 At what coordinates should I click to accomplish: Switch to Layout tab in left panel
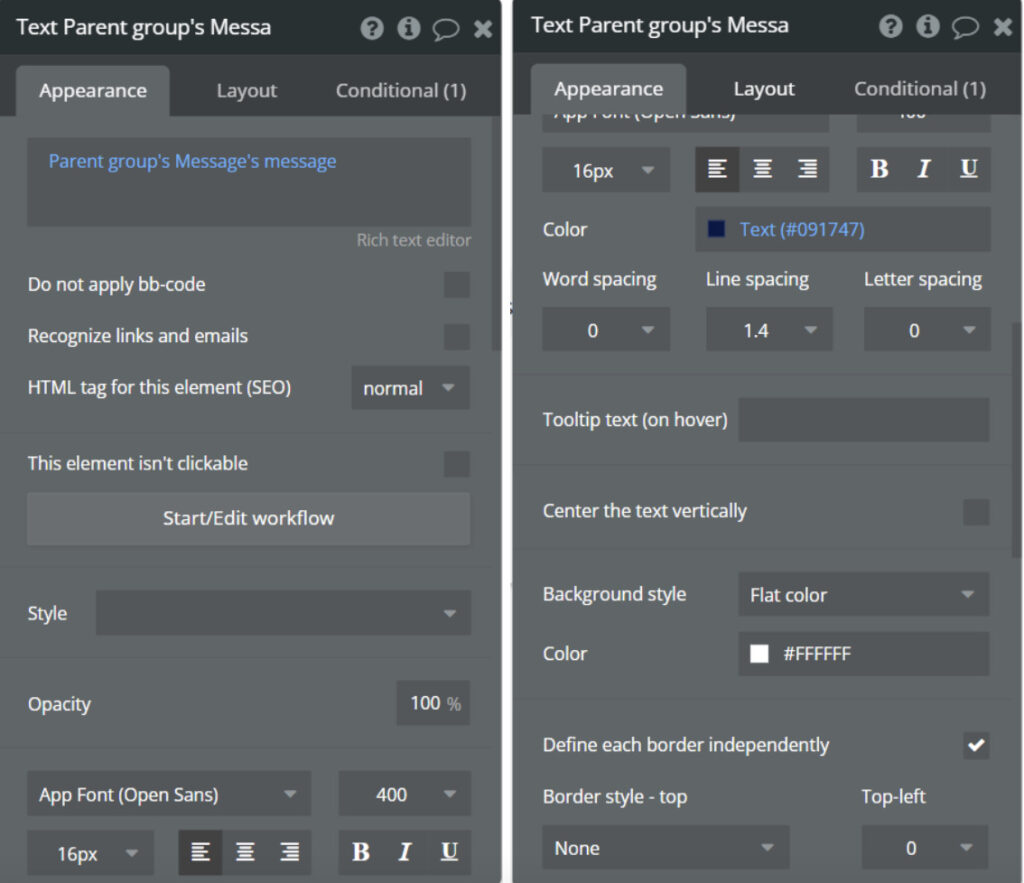246,91
